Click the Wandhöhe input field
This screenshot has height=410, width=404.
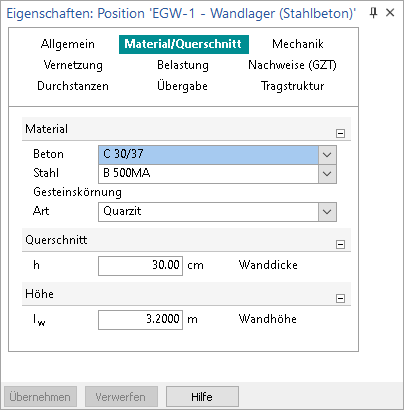click(140, 320)
